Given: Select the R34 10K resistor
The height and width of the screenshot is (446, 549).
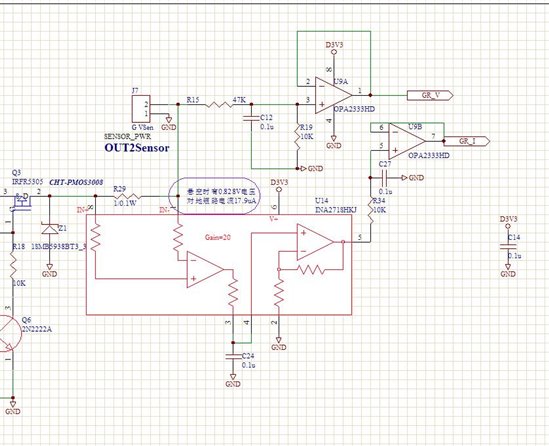Looking at the screenshot, I should (x=370, y=212).
